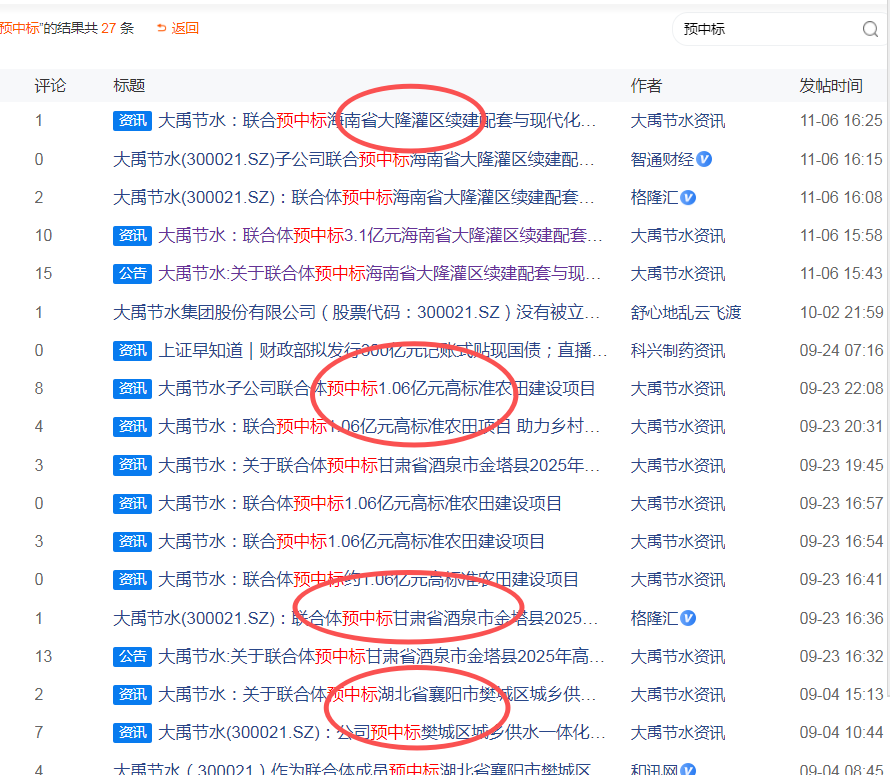
Task: Click comment count 13 on 公告 row
Action: click(x=43, y=656)
